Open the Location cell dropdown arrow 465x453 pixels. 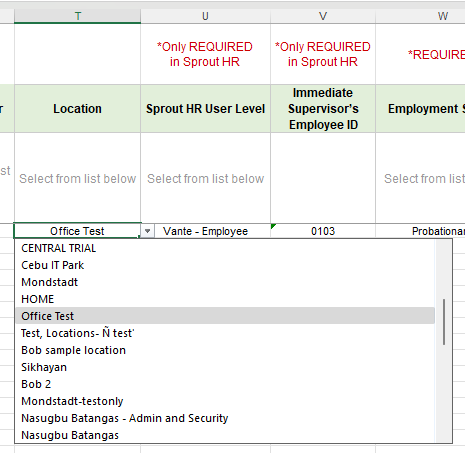[x=148, y=231]
